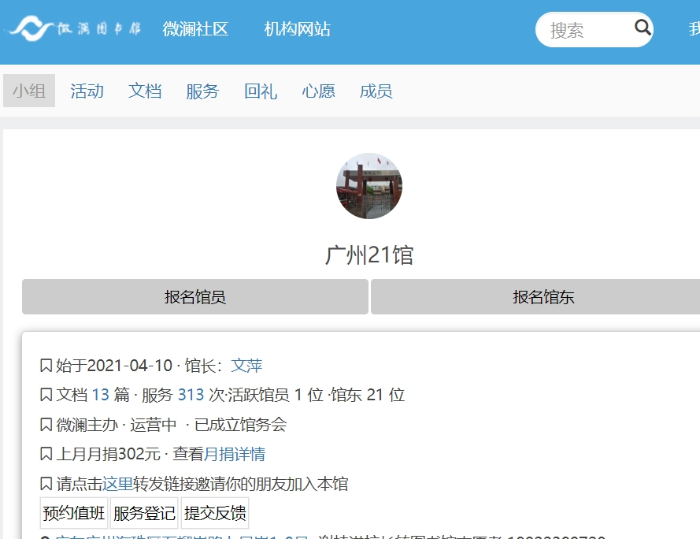Viewport: 700px width, 539px height.
Task: Select the 小组 tab
Action: tap(29, 91)
